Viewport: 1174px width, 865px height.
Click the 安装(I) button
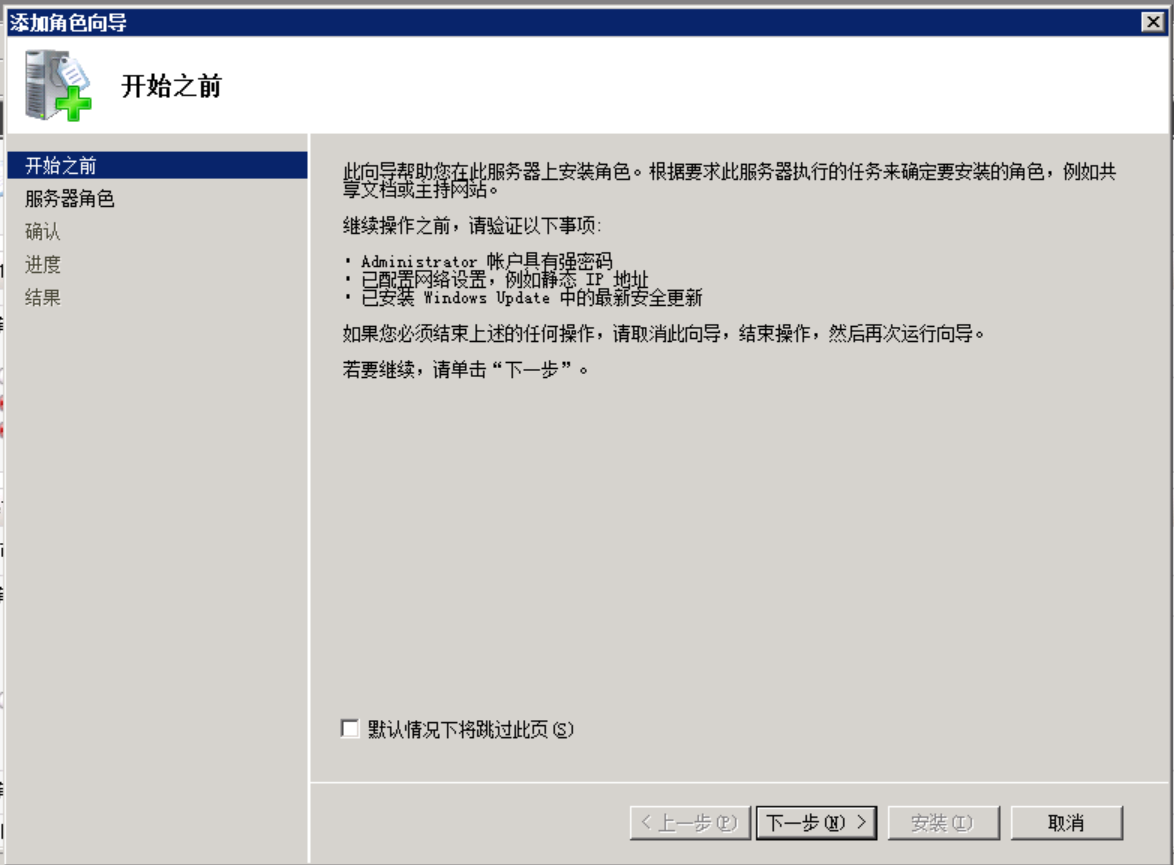943,823
